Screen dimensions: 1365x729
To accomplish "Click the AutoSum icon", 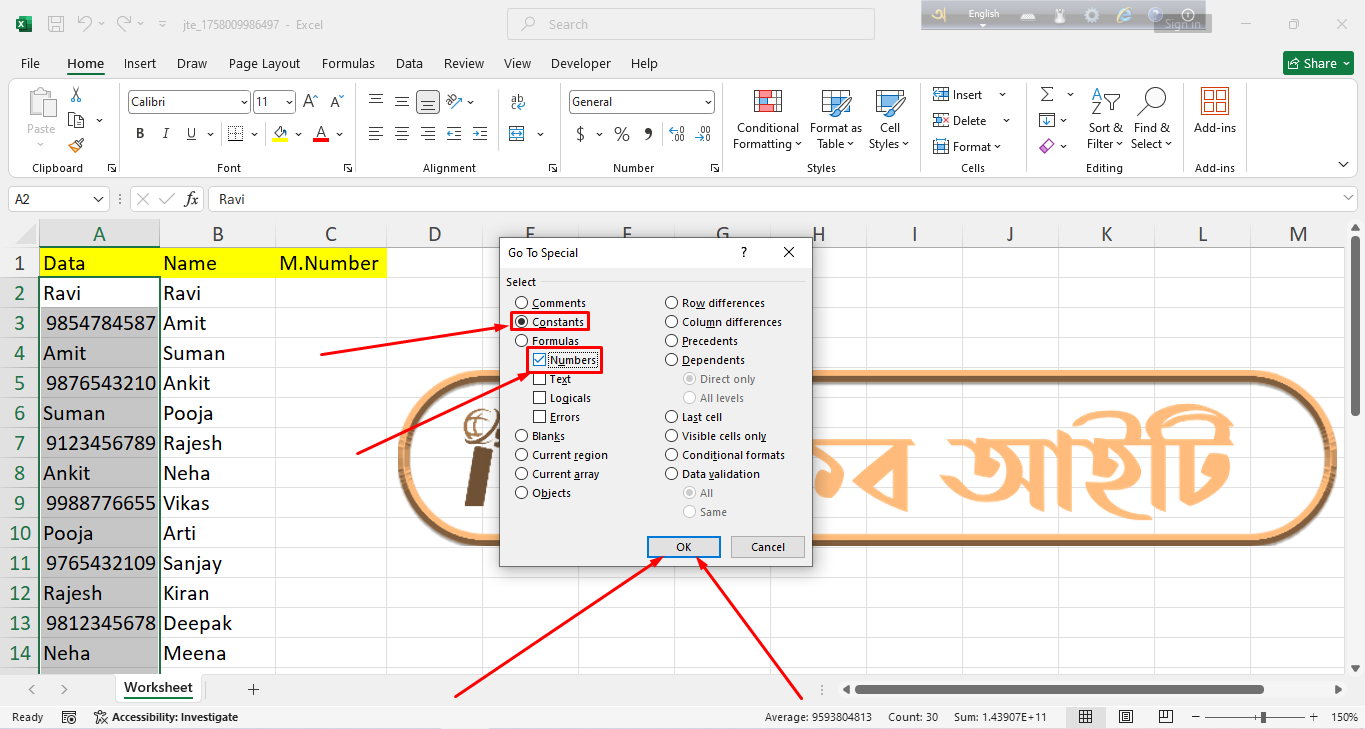I will pyautogui.click(x=1046, y=94).
